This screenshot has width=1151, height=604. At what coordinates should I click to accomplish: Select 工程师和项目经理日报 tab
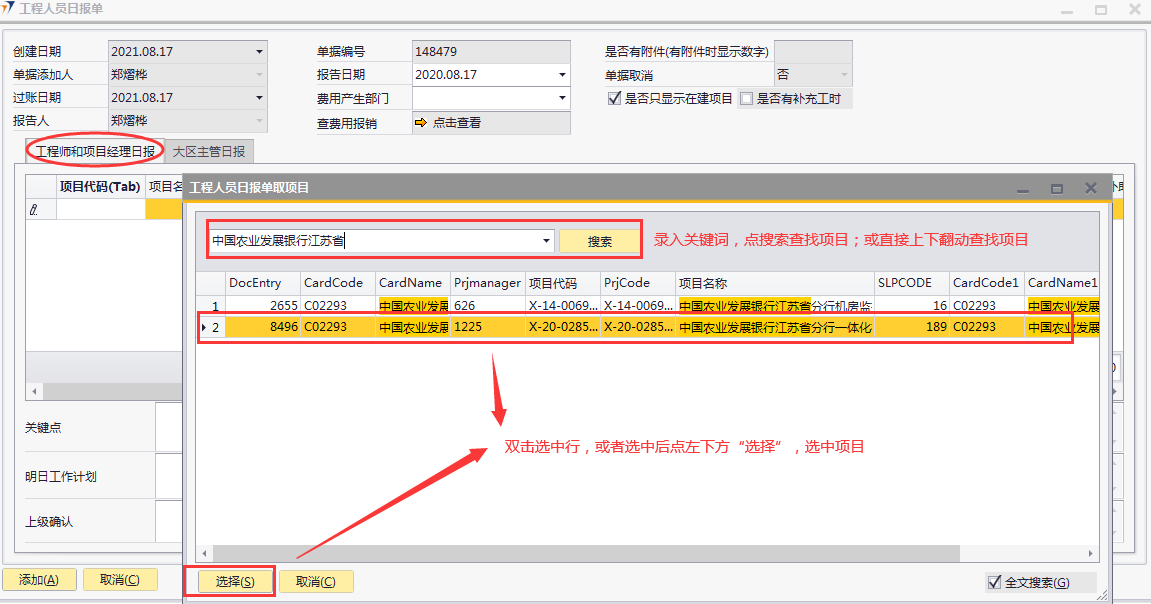95,151
